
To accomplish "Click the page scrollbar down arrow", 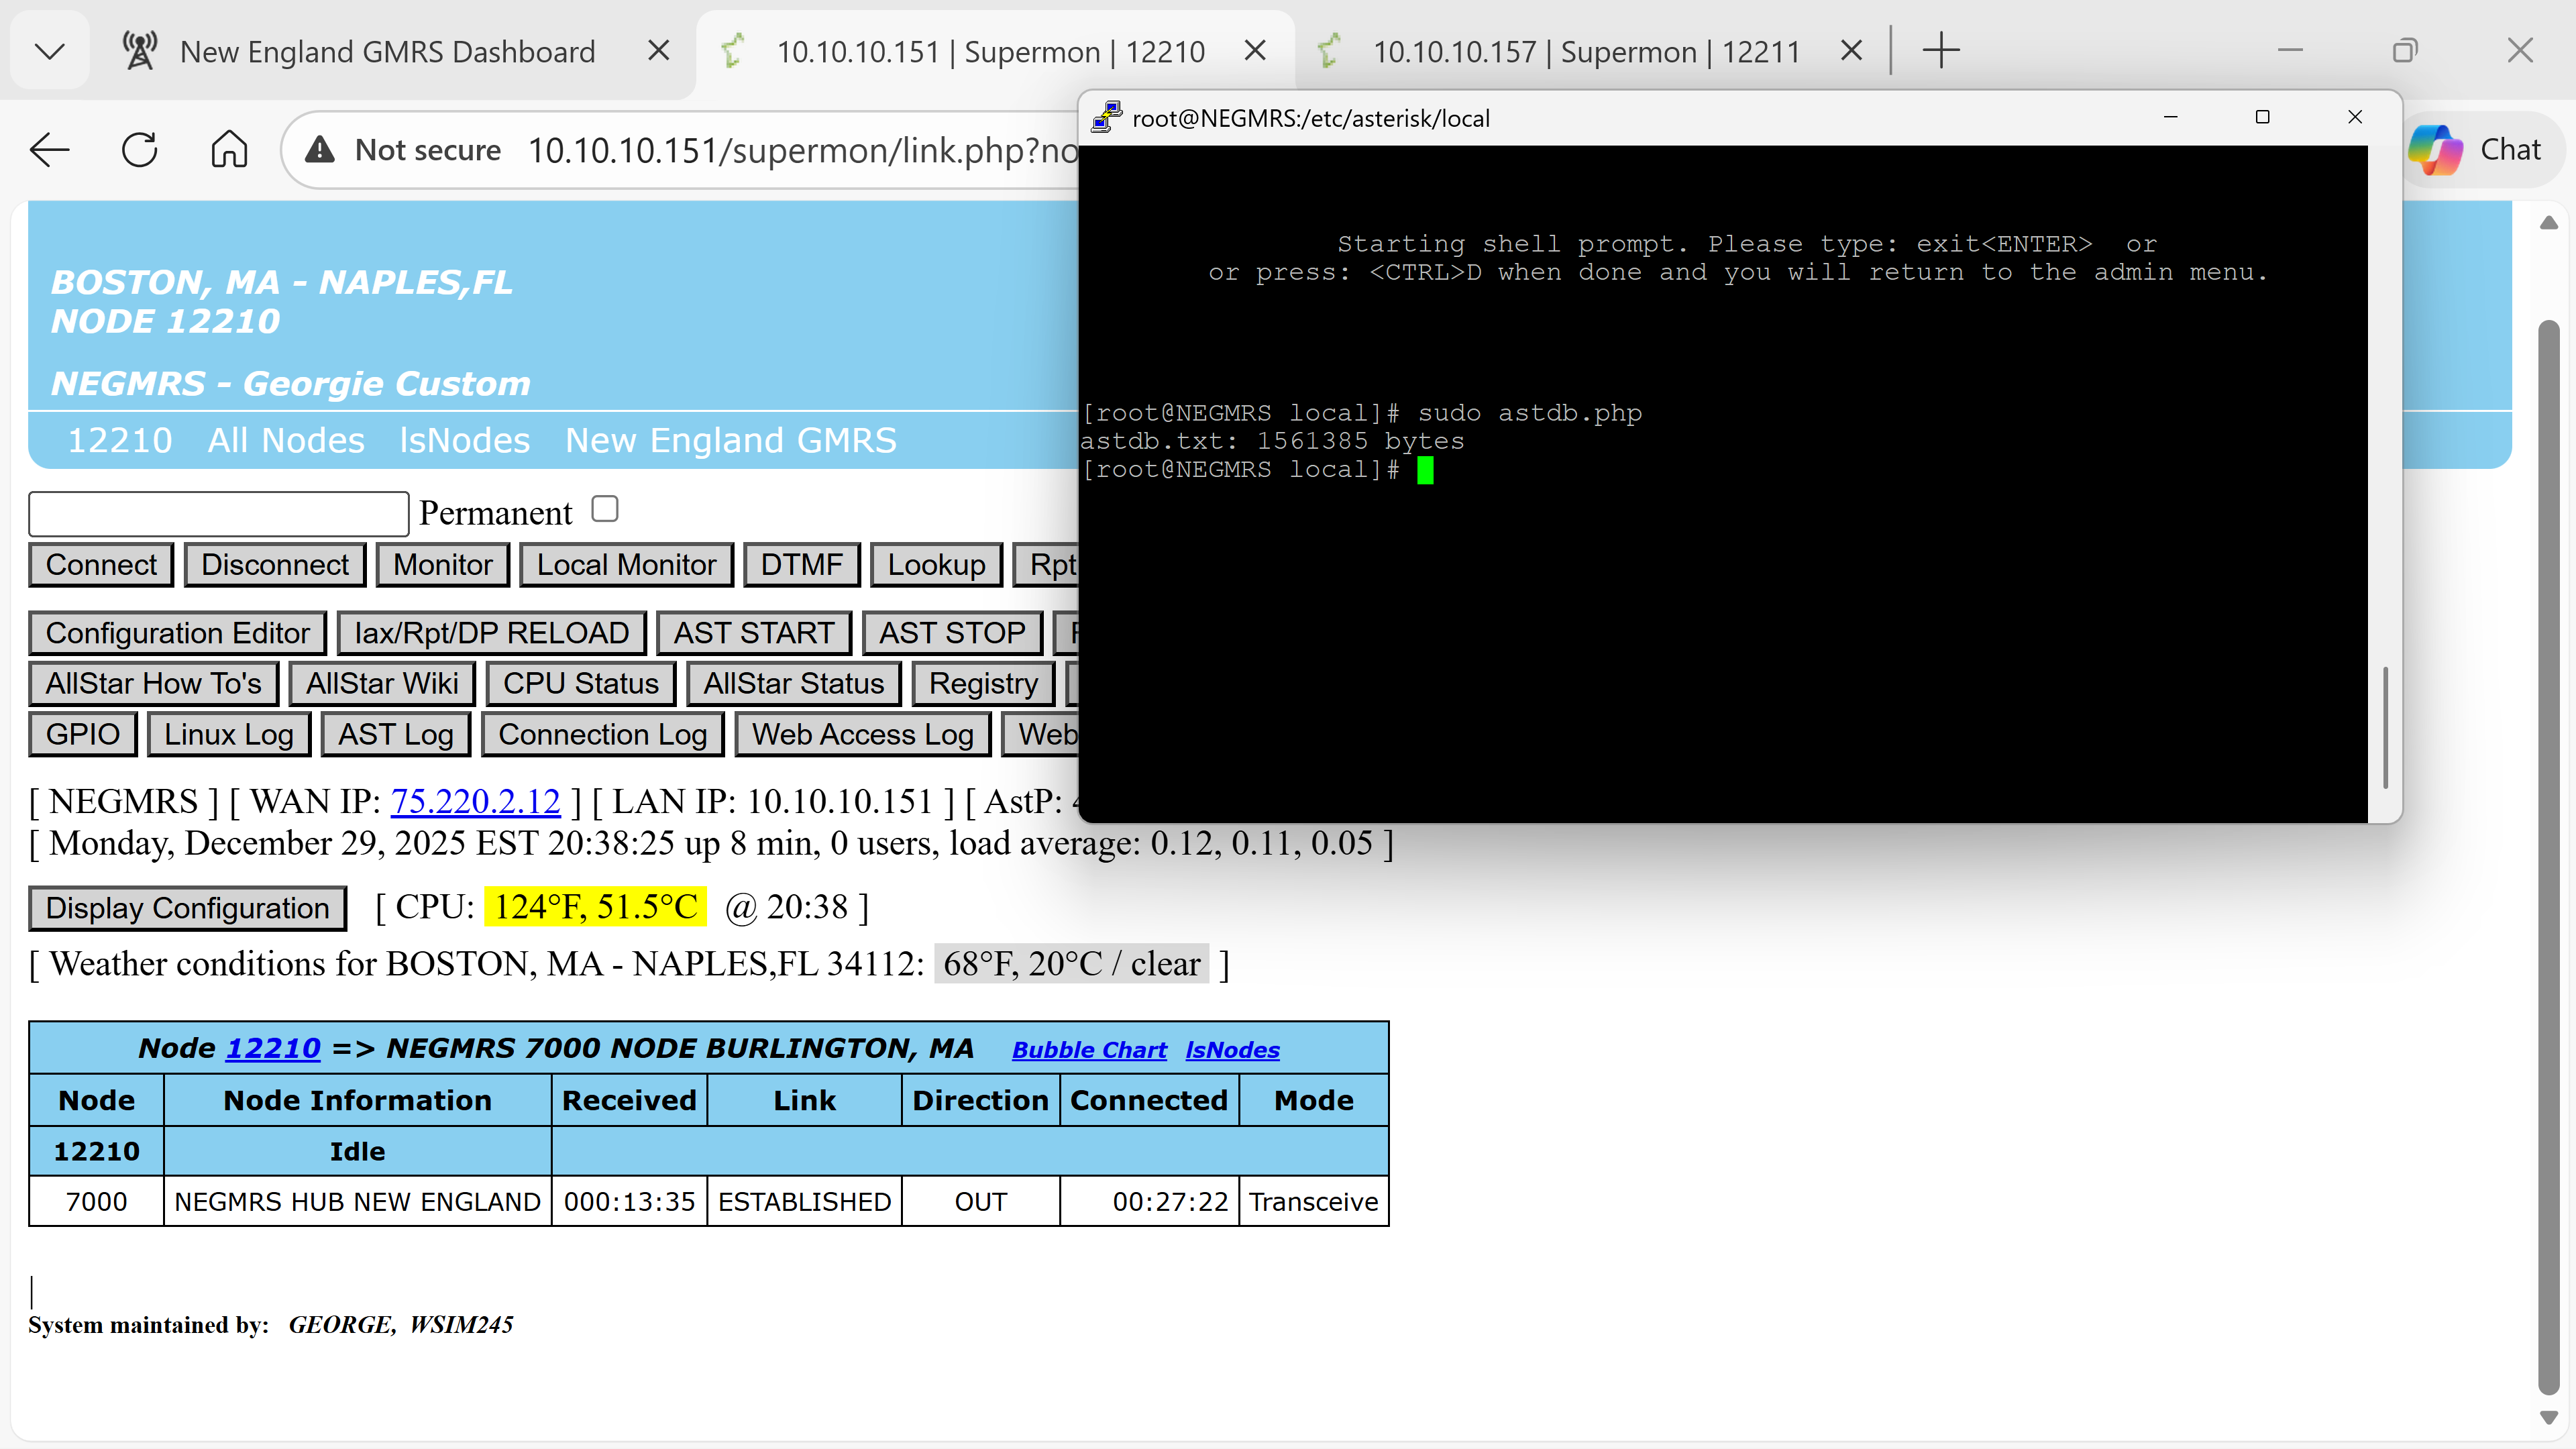I will pyautogui.click(x=2548, y=1418).
